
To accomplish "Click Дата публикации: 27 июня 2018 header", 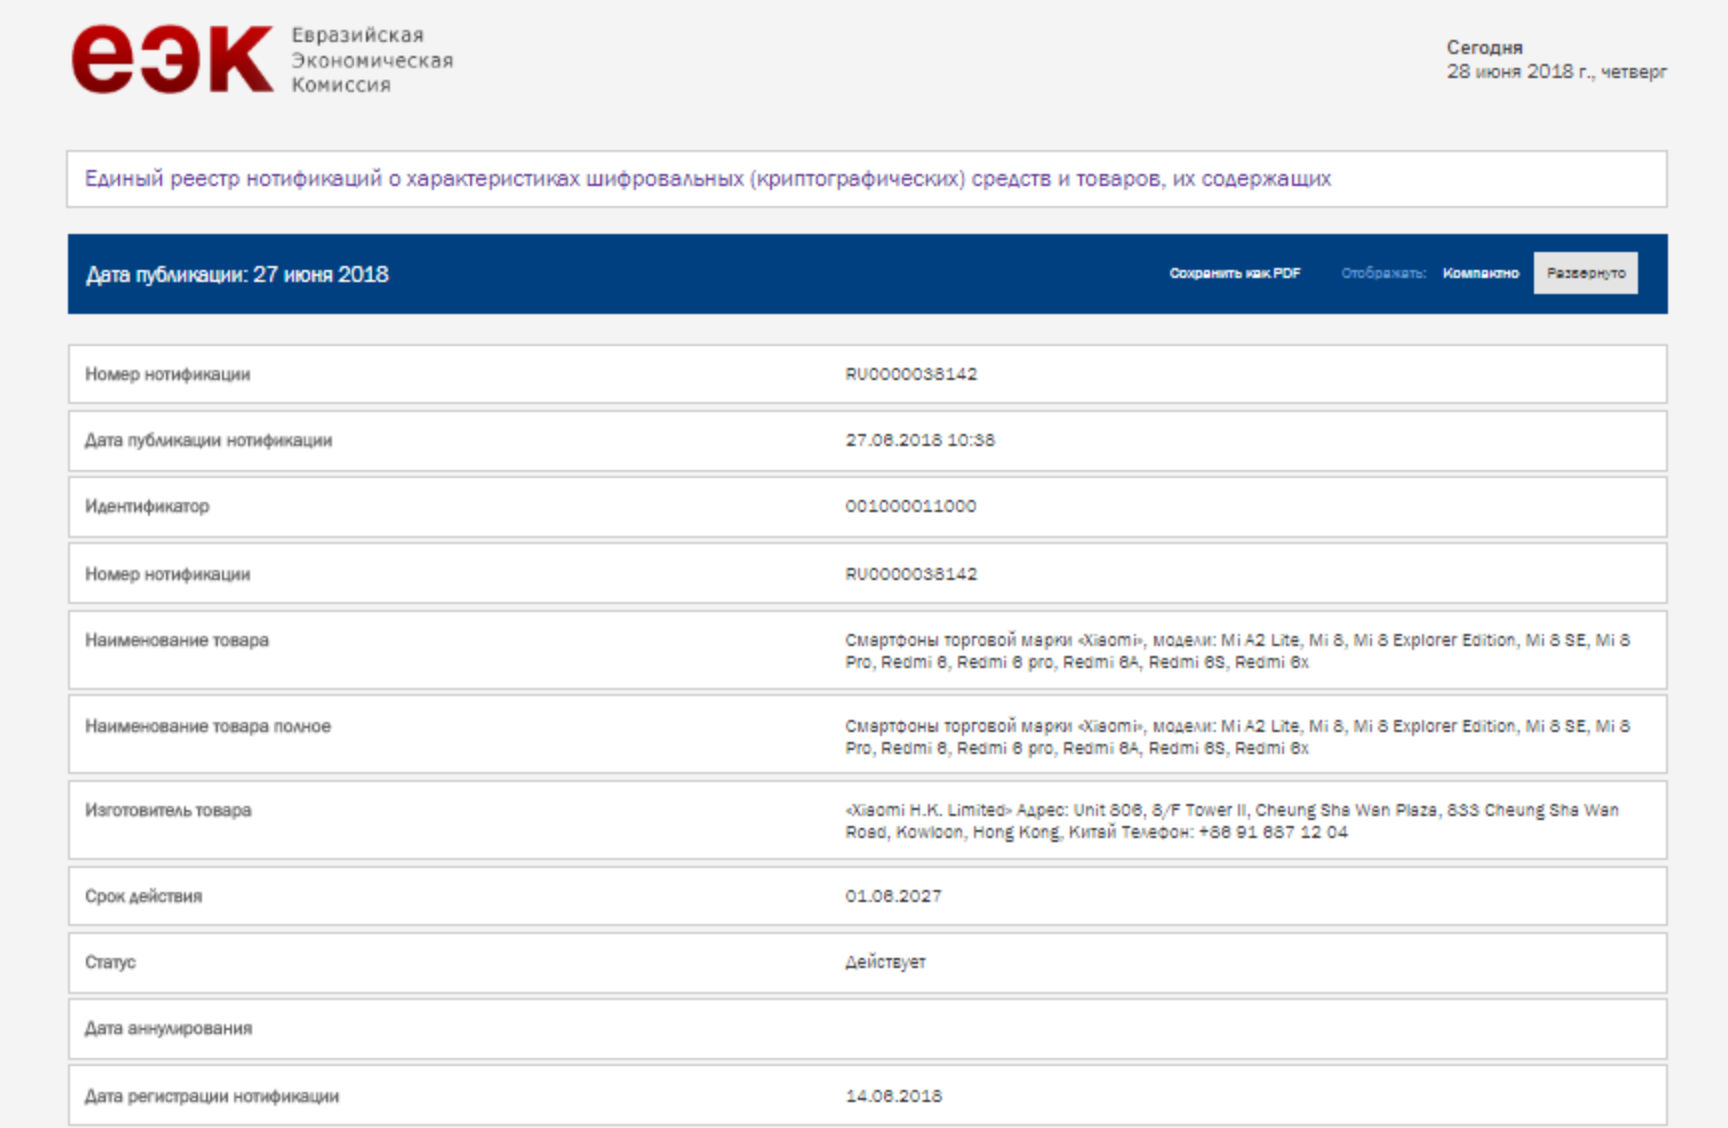I will click(x=237, y=274).
